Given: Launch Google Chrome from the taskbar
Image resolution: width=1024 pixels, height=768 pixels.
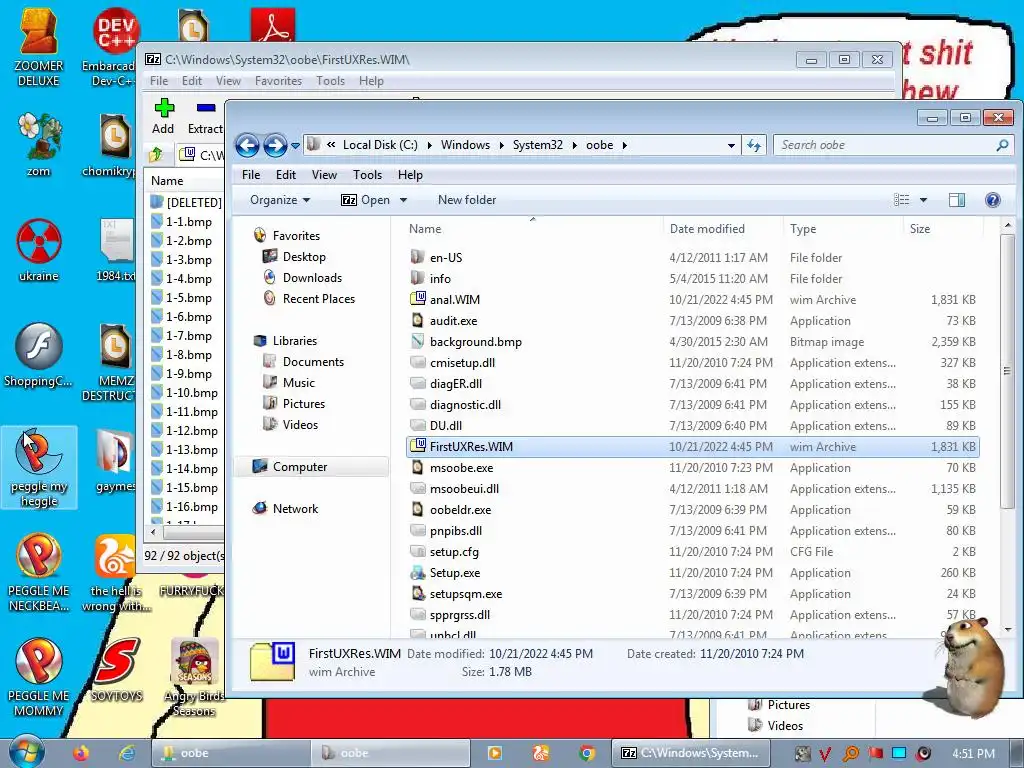Looking at the screenshot, I should click(x=586, y=753).
